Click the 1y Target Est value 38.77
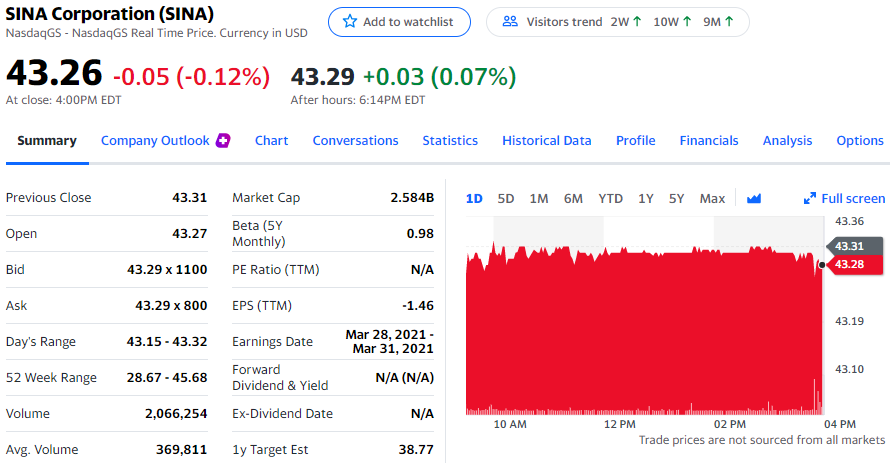This screenshot has height=463, width=890. 416,450
